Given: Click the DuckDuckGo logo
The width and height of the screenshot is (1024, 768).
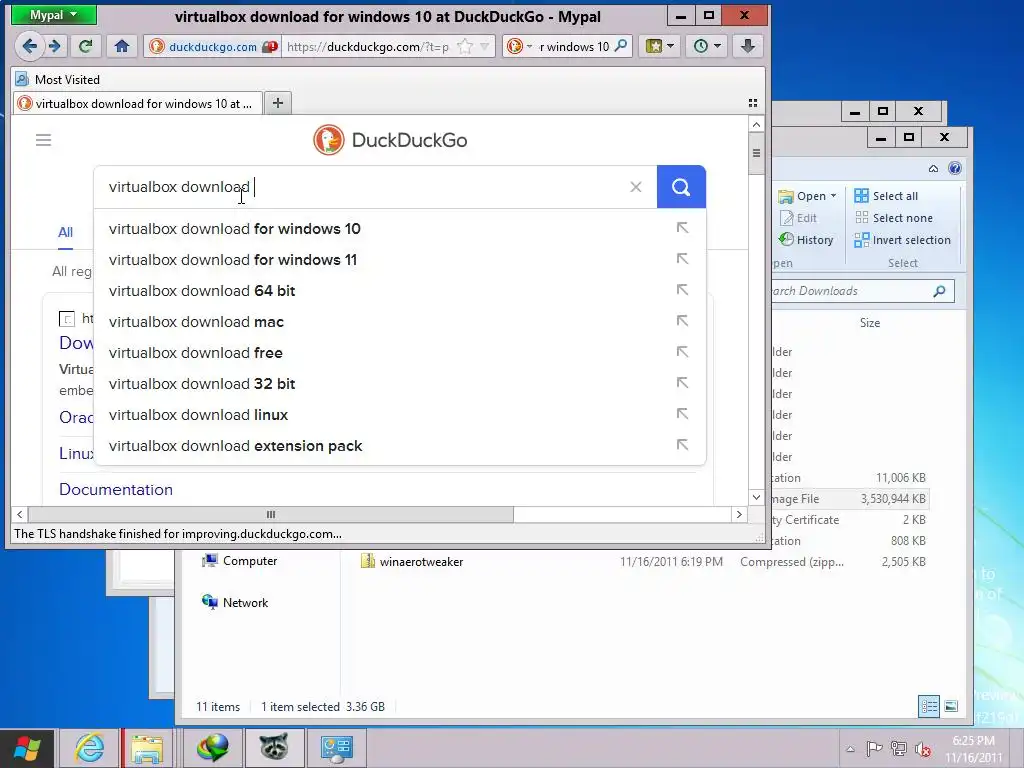Looking at the screenshot, I should point(390,140).
